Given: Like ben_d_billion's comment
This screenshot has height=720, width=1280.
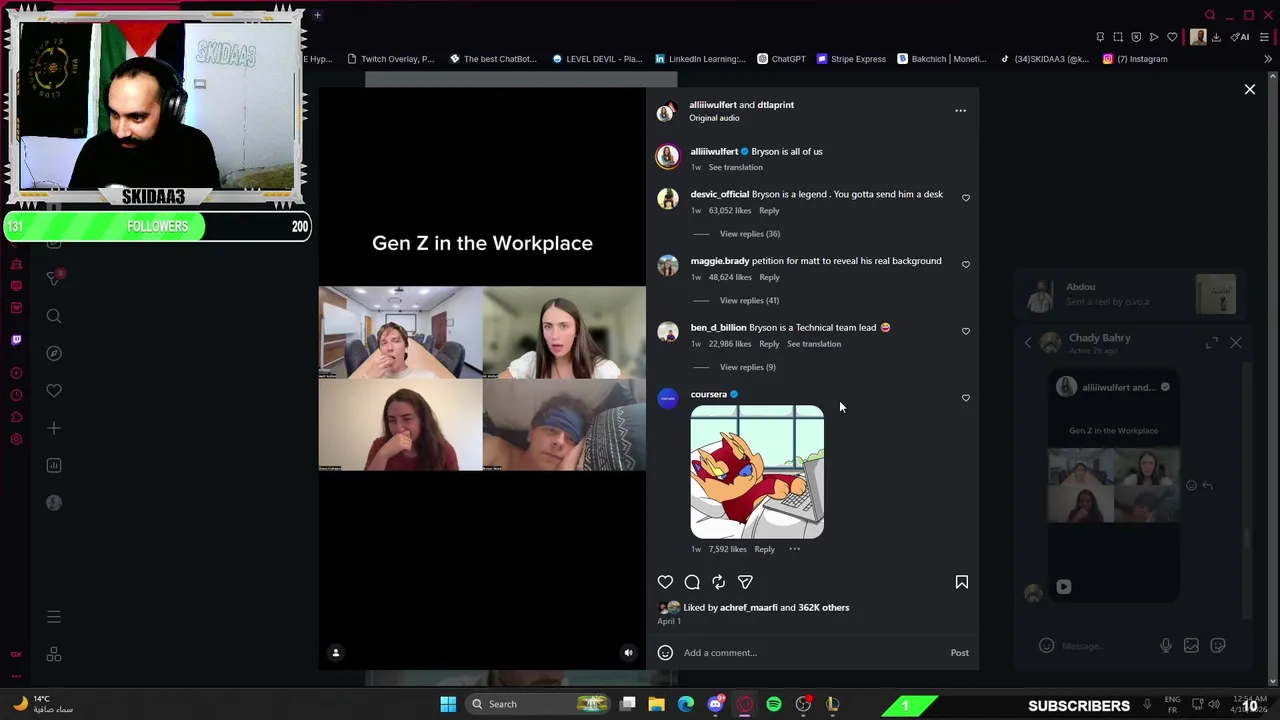Looking at the screenshot, I should point(966,331).
